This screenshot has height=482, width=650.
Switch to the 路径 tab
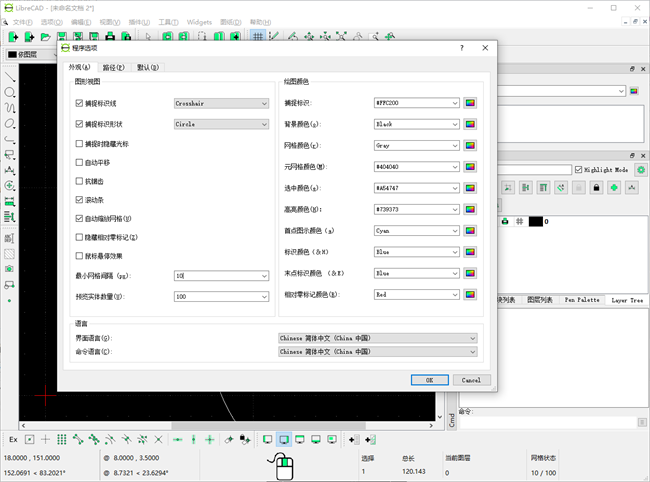[x=113, y=68]
